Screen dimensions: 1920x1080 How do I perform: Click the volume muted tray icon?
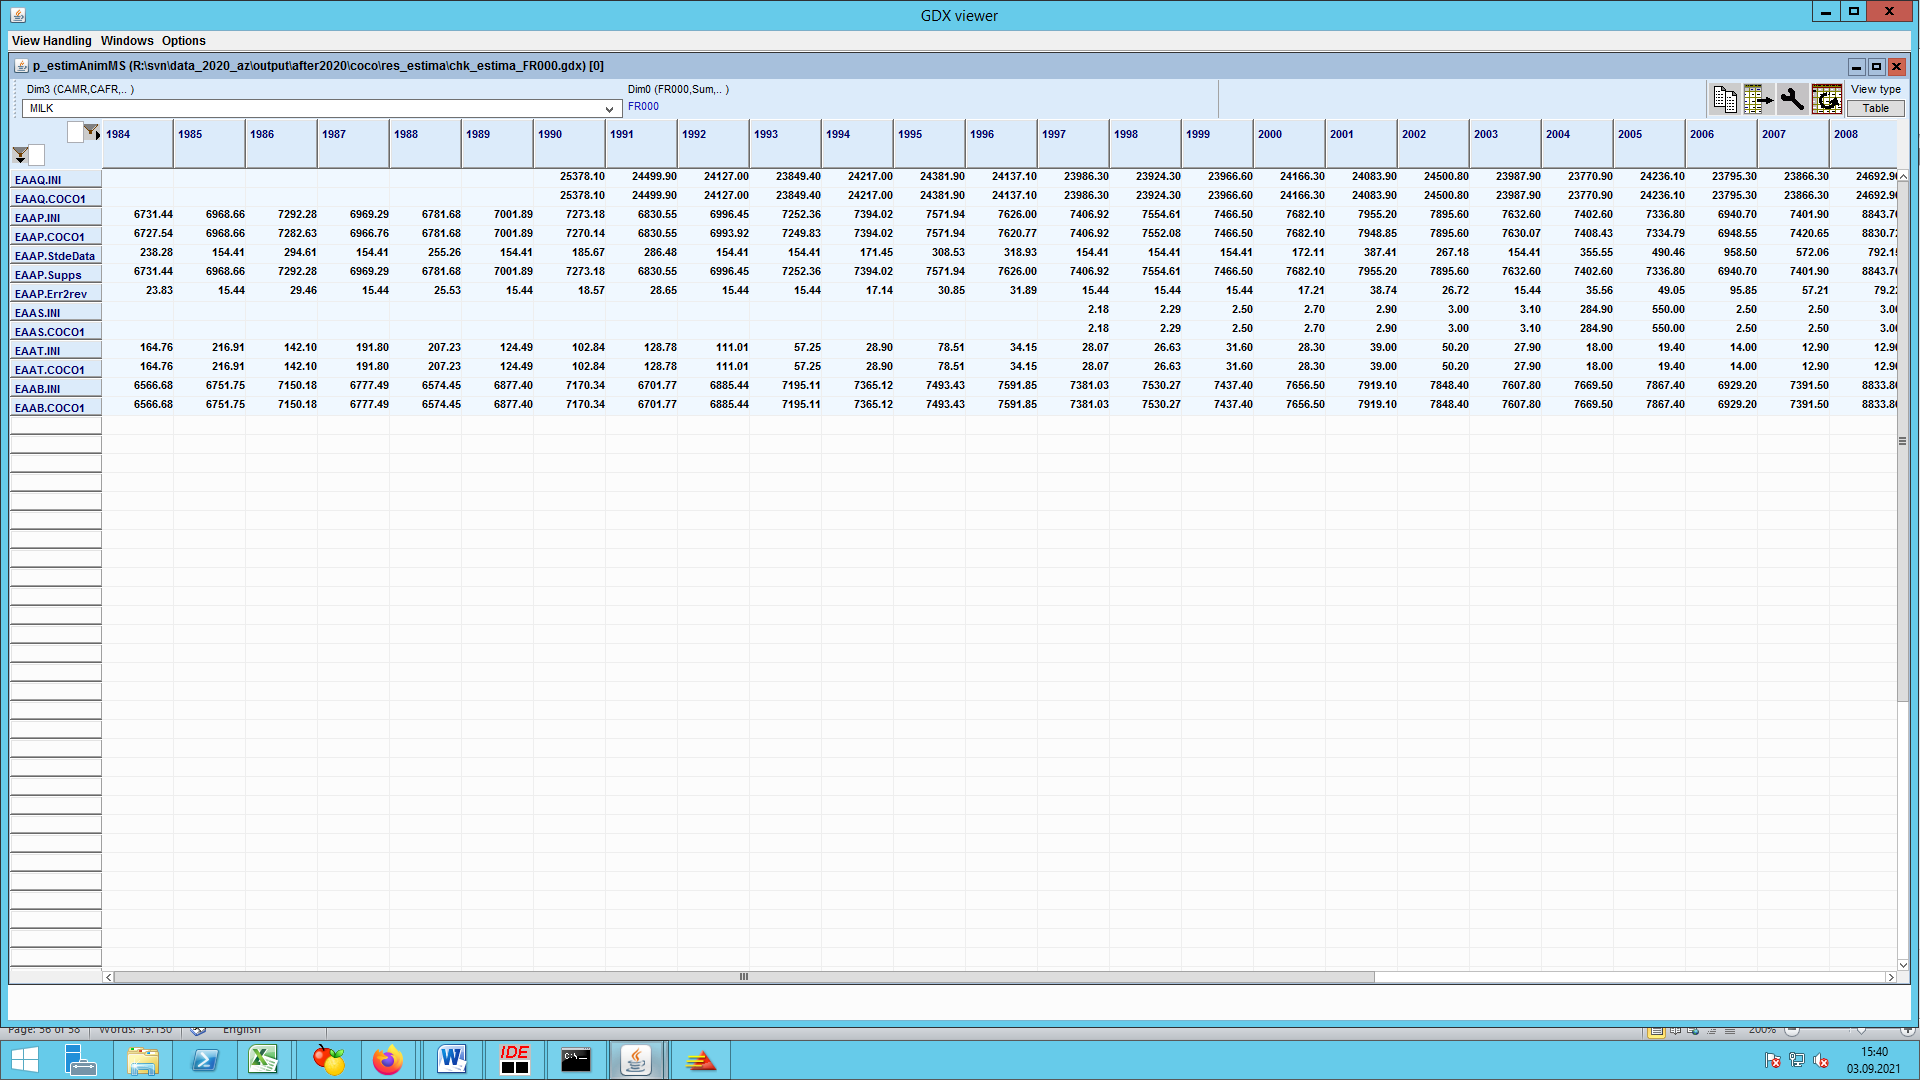pos(1821,1060)
